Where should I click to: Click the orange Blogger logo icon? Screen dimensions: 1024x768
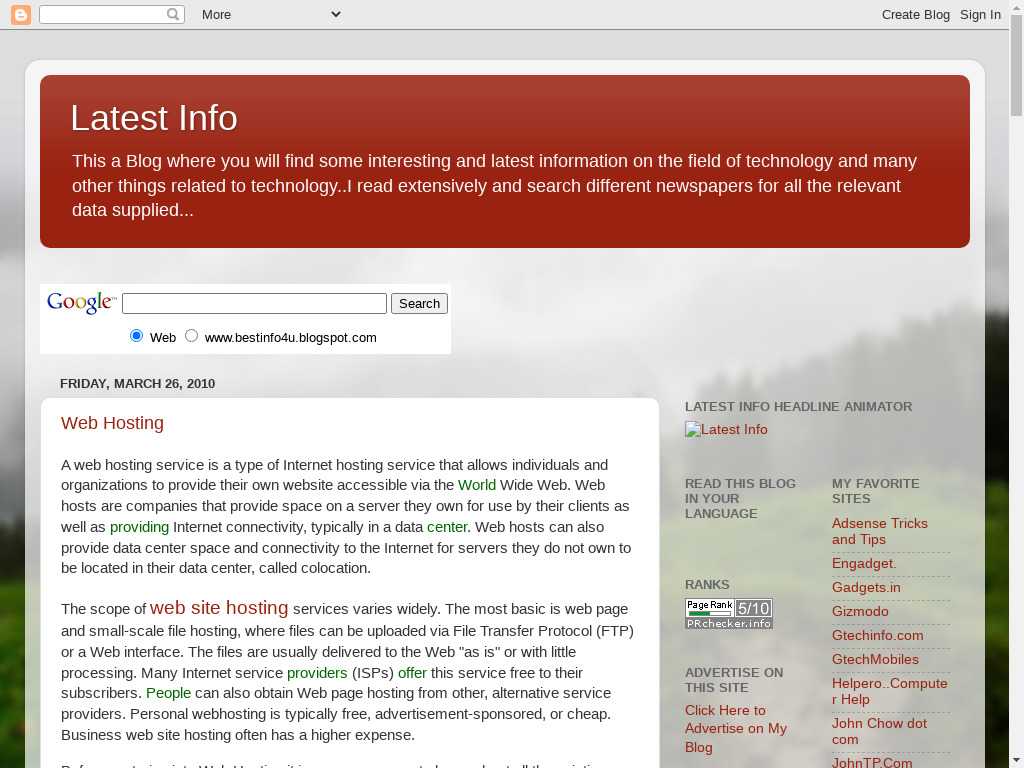click(20, 14)
